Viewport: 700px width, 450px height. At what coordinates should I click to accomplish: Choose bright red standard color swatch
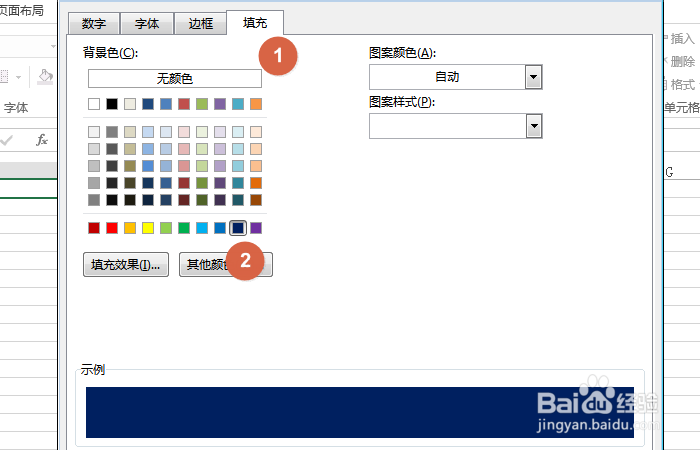click(112, 228)
